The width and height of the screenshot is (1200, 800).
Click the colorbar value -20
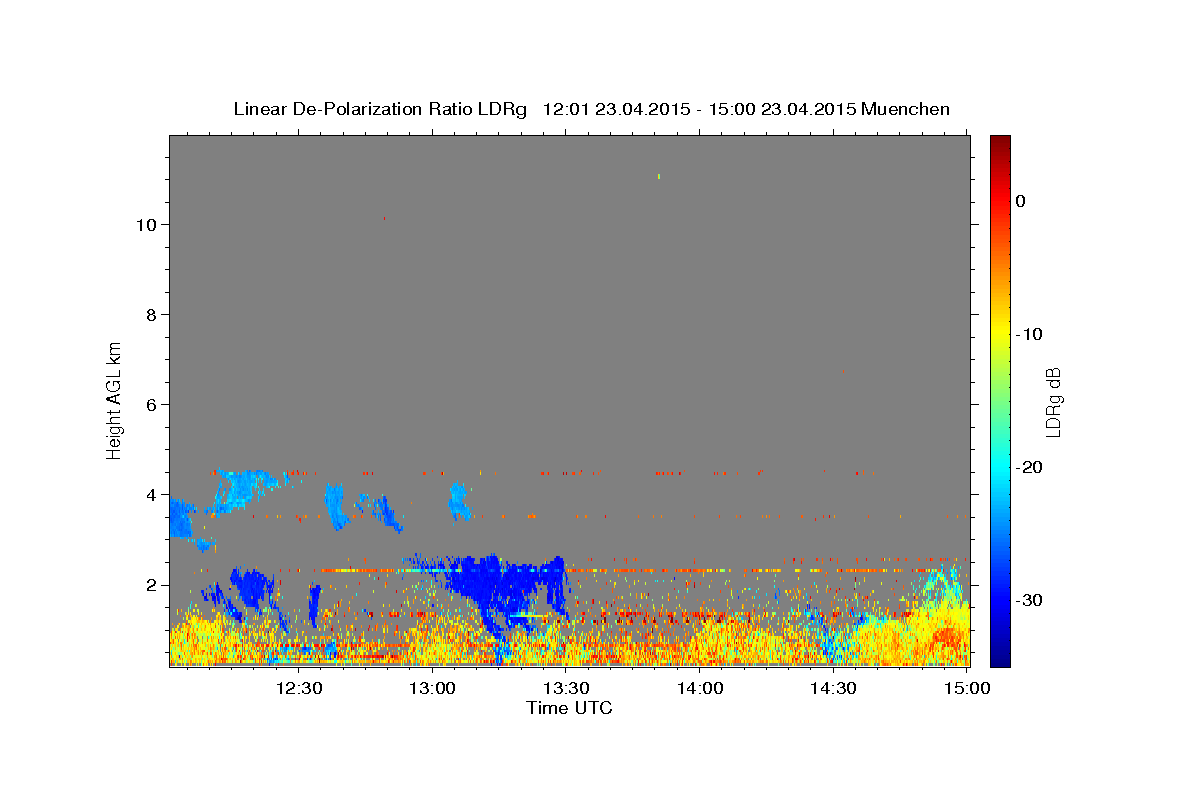(x=1030, y=467)
